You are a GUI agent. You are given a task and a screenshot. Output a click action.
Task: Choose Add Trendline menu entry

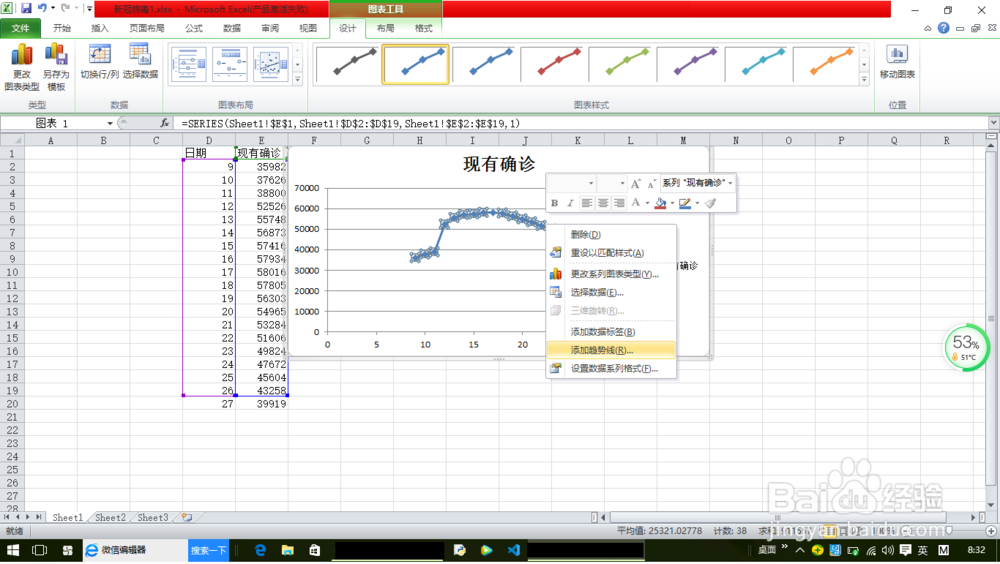click(x=611, y=350)
